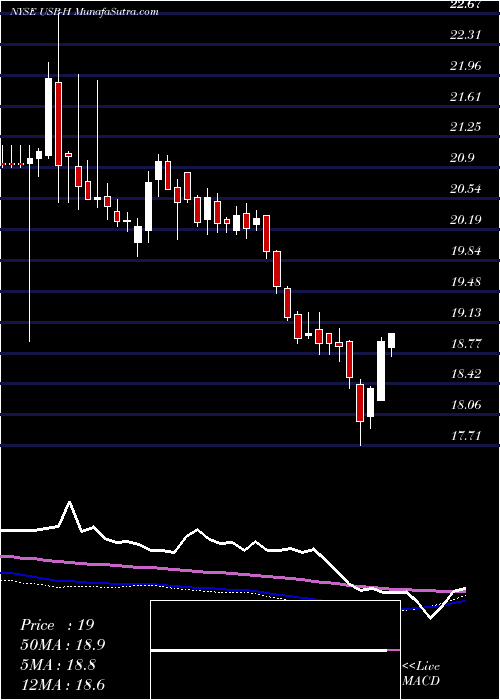Select the 19.13 price axis label
This screenshot has height=700, width=500.
pyautogui.click(x=466, y=312)
